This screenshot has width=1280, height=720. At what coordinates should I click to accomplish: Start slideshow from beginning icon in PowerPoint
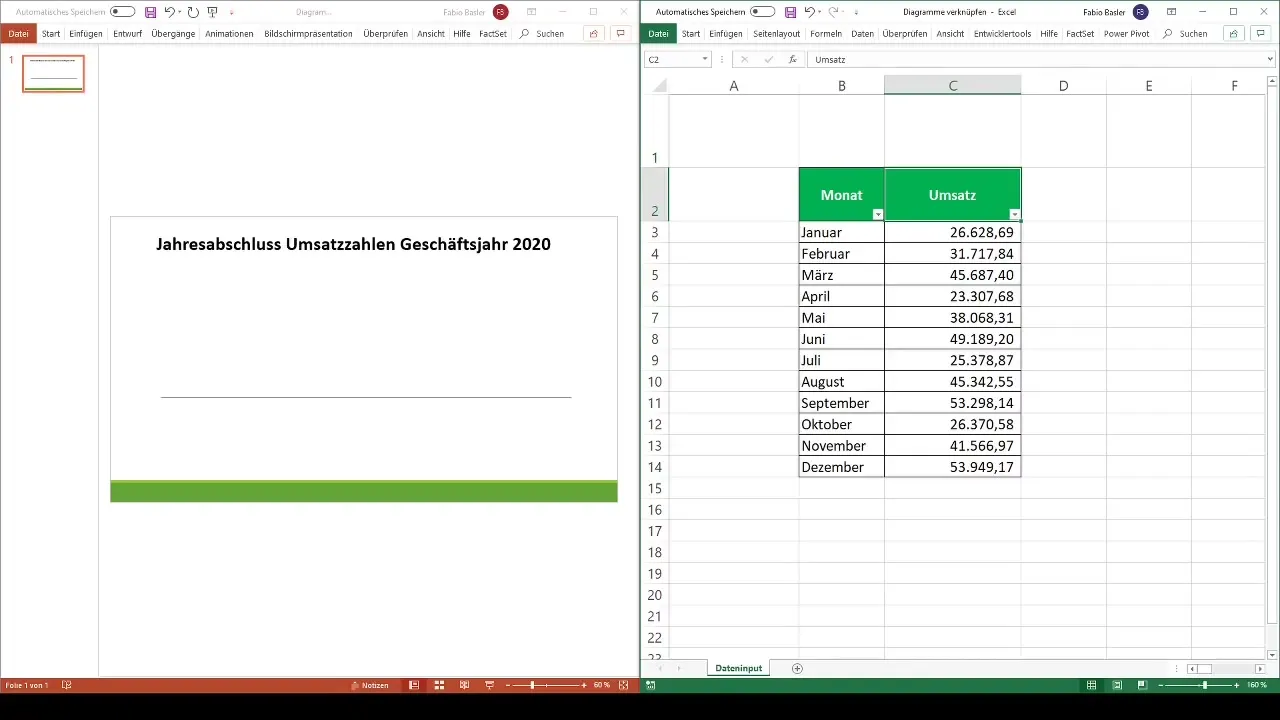tap(213, 12)
